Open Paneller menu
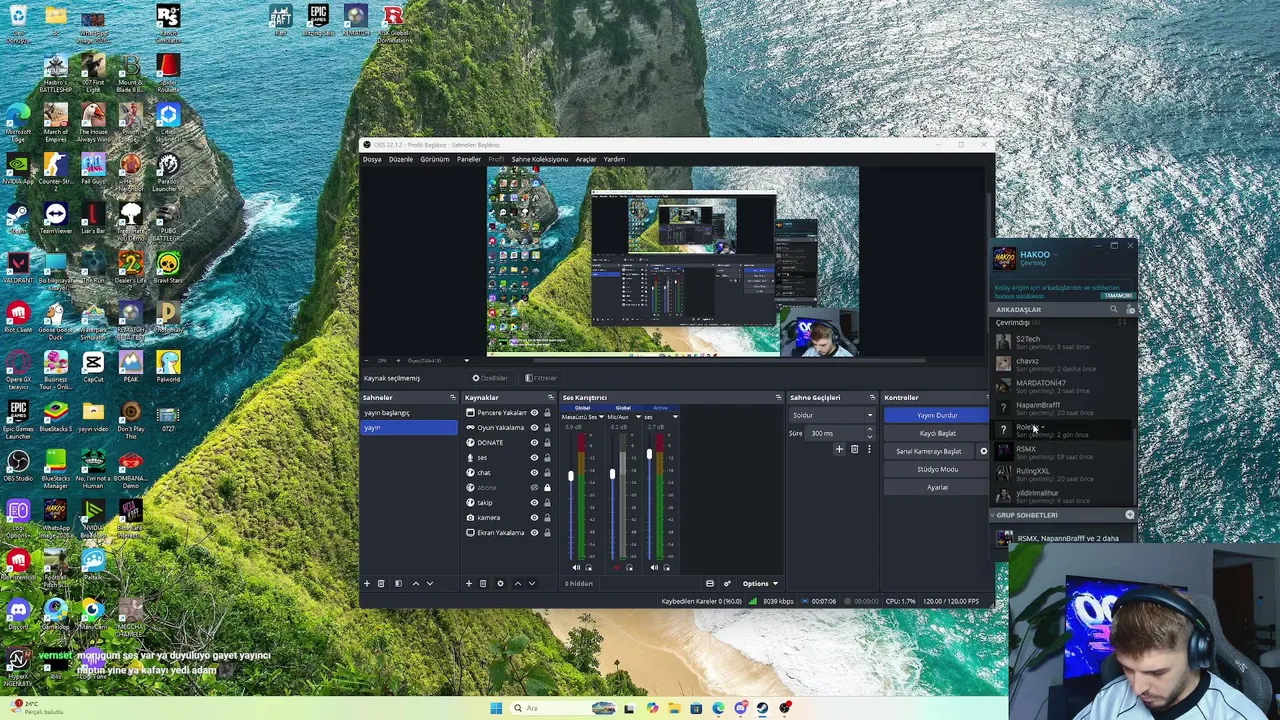The image size is (1280, 720). point(469,159)
